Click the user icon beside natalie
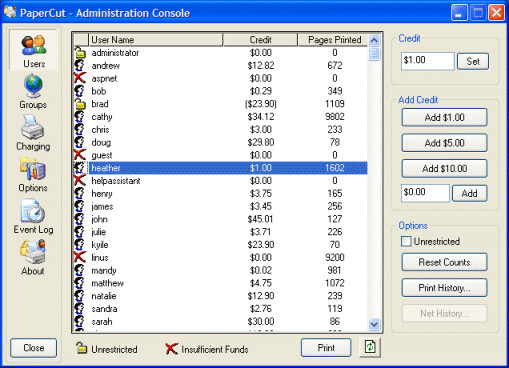This screenshot has height=368, width=509. click(x=79, y=296)
